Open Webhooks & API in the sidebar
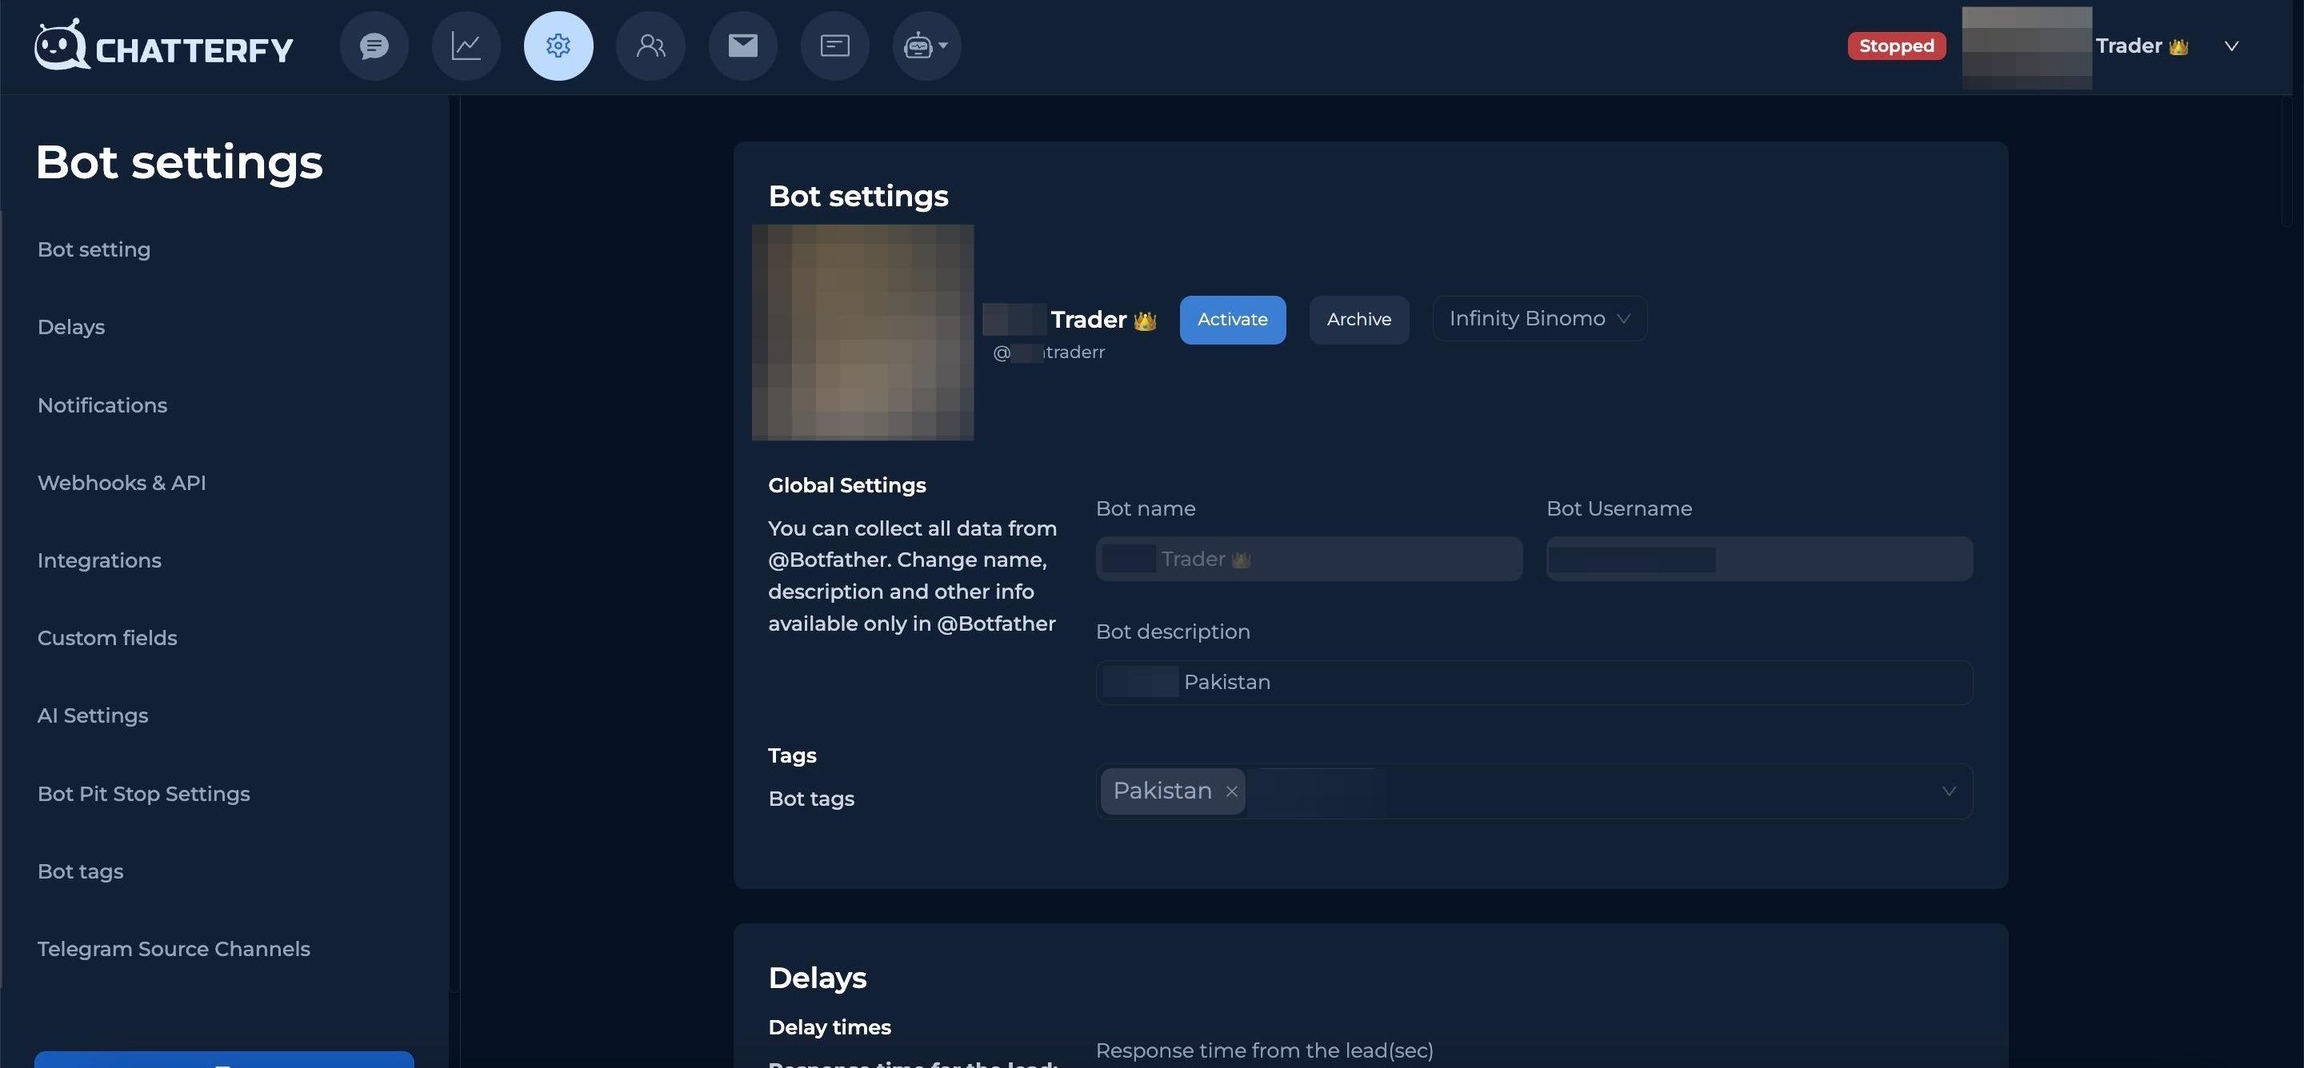The image size is (2304, 1068). click(122, 483)
